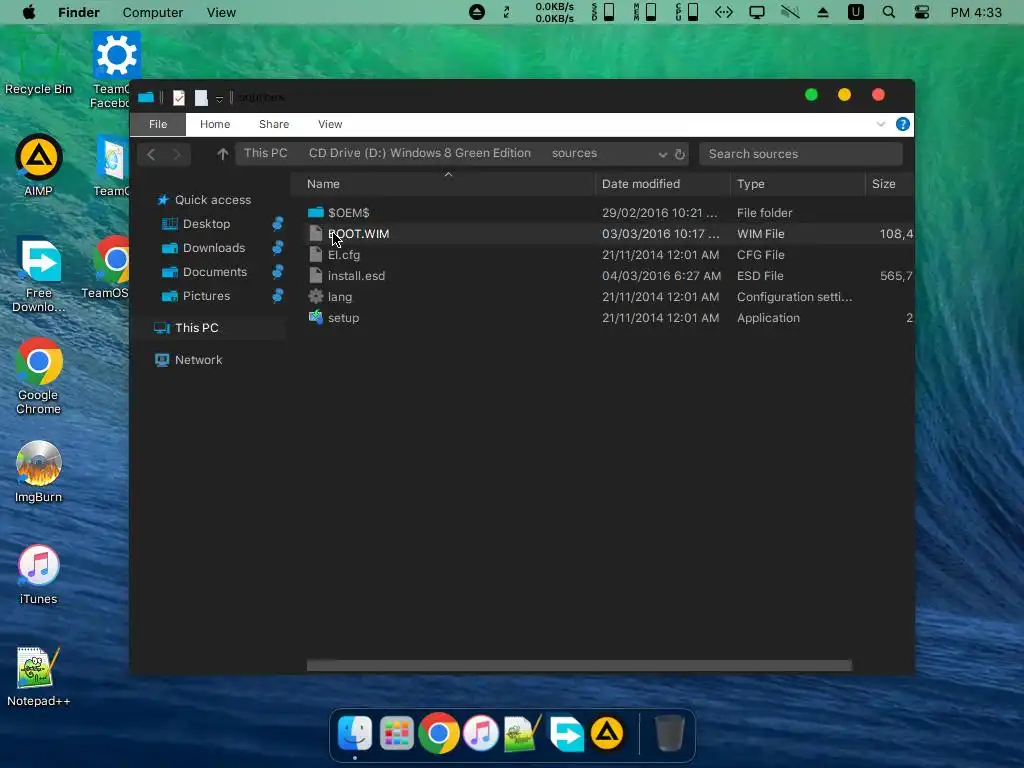
Task: Open the Finder menu in menu bar
Action: point(78,12)
